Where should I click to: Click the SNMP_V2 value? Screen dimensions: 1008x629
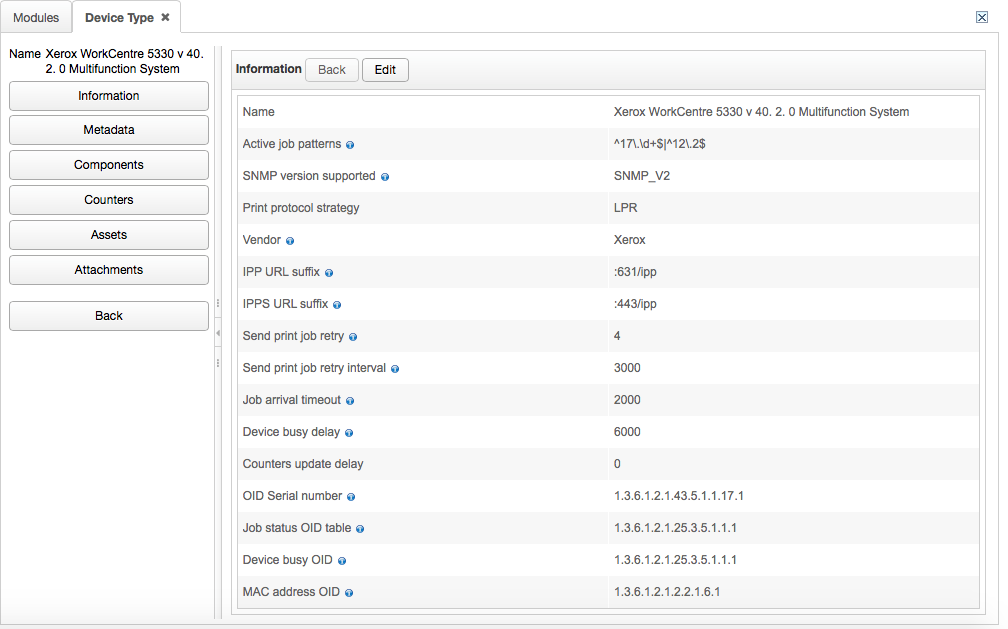click(642, 176)
